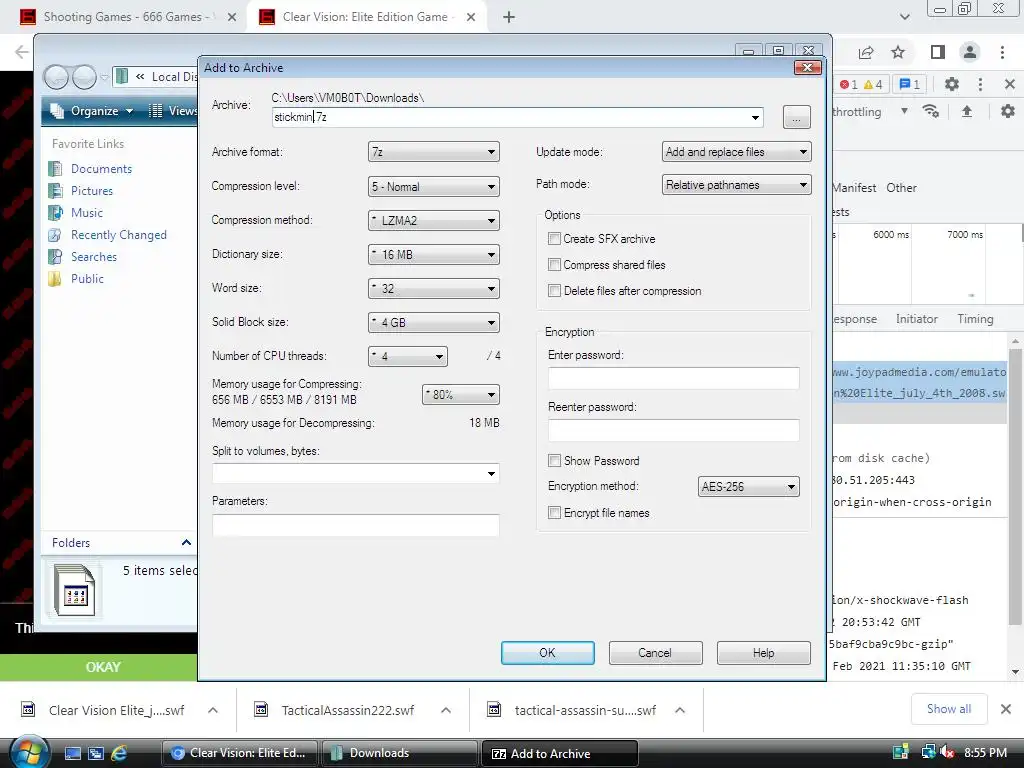Click Explorer back navigation button

tap(56, 78)
